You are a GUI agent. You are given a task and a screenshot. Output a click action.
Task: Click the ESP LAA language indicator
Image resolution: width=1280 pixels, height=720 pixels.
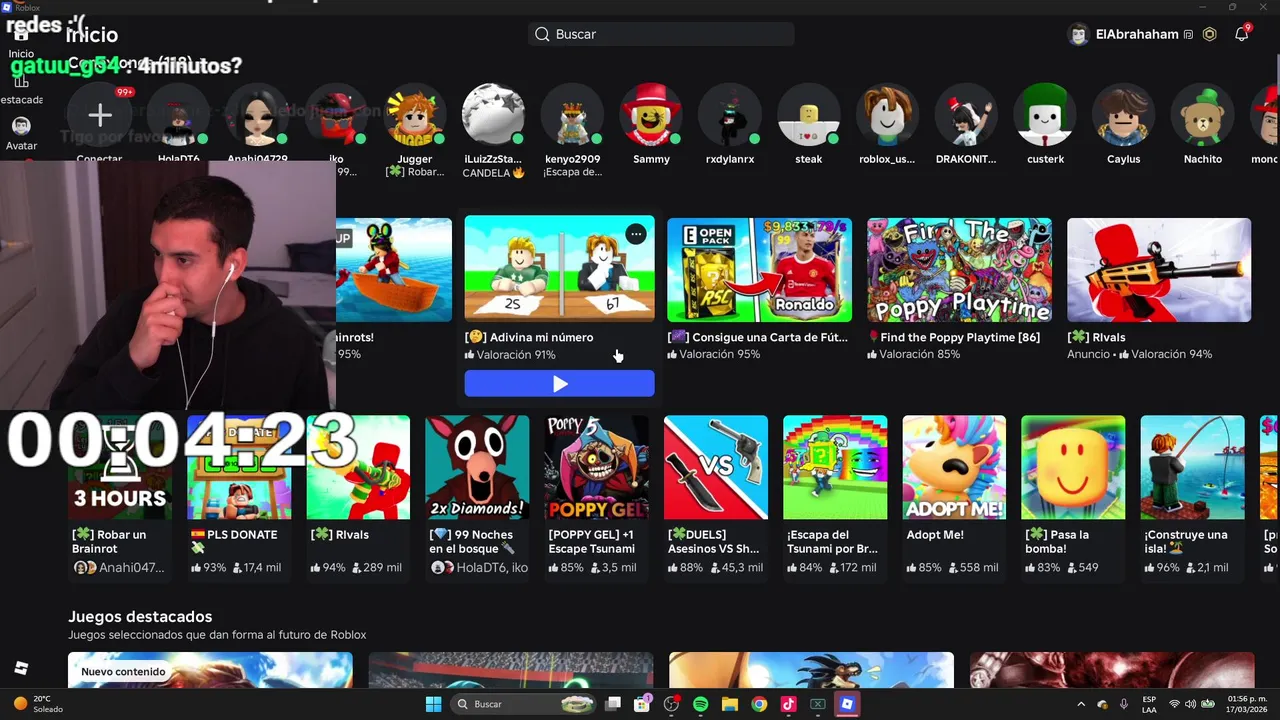pos(1149,704)
